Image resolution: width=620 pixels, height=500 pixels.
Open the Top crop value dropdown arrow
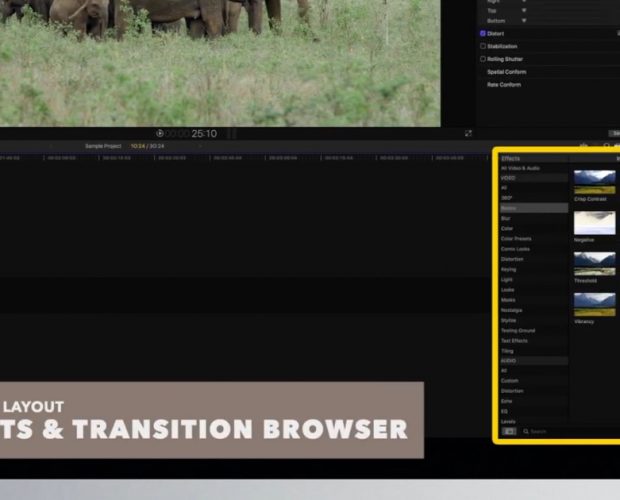pyautogui.click(x=524, y=11)
